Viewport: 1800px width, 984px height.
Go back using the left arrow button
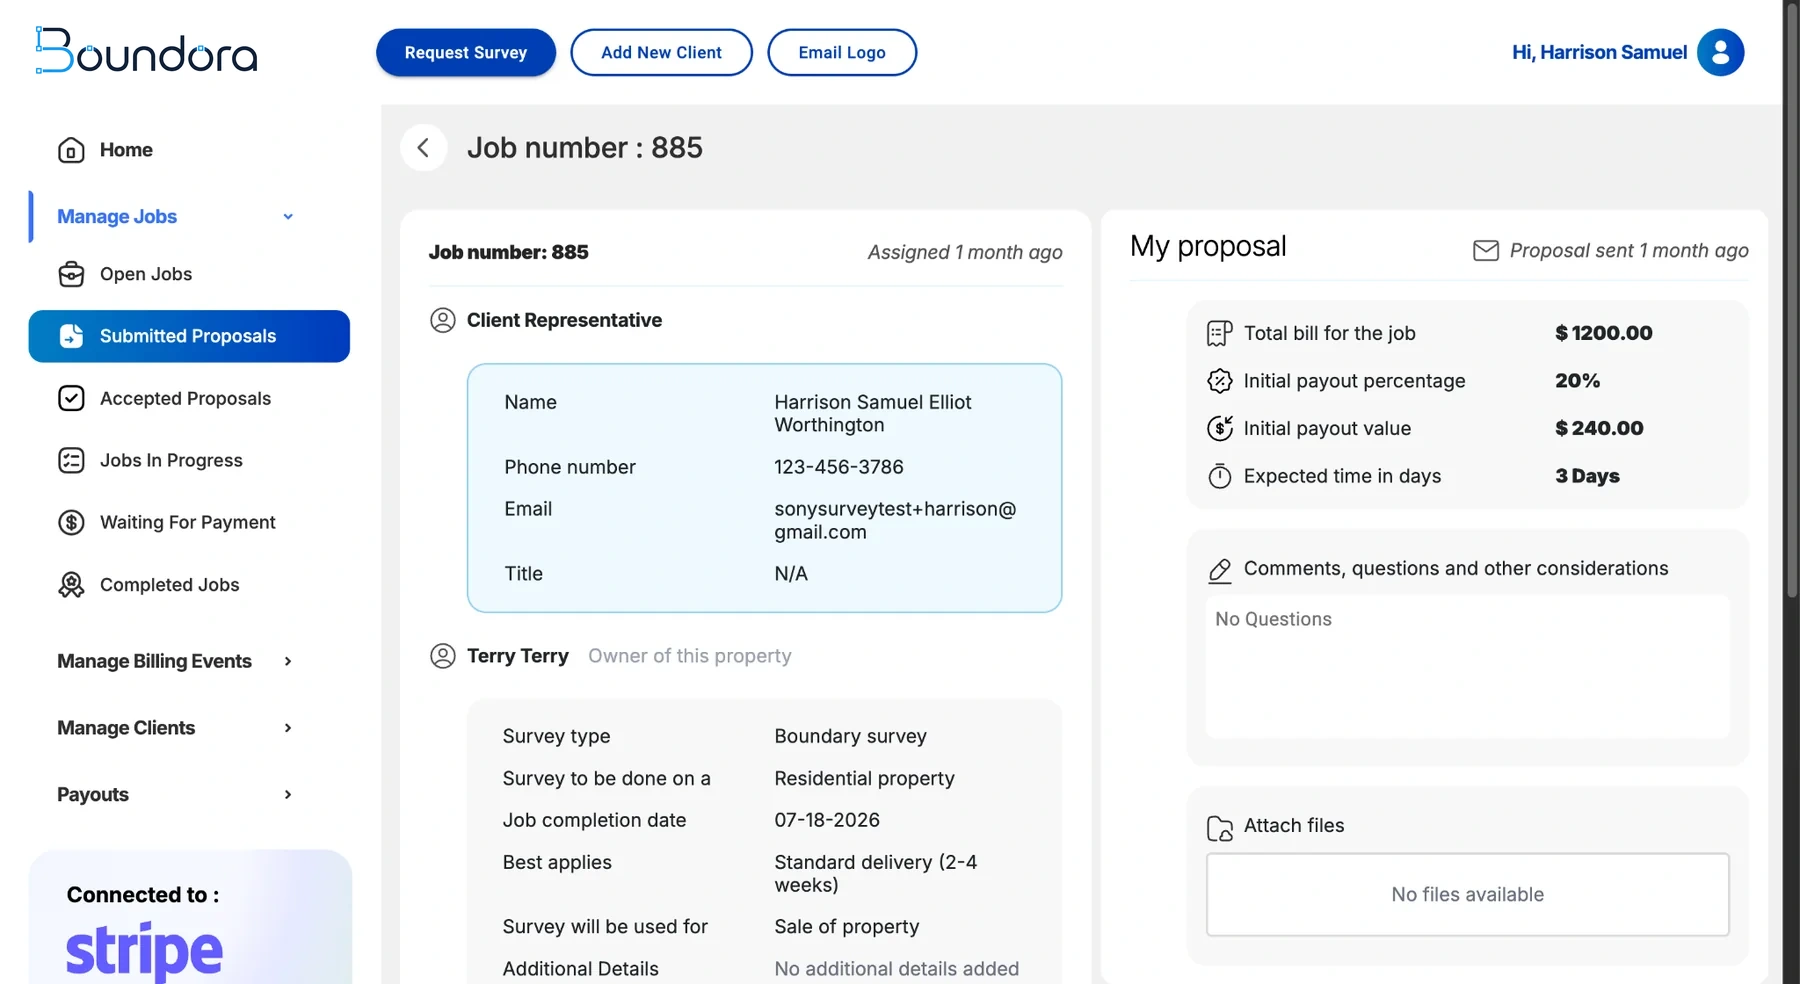[423, 148]
